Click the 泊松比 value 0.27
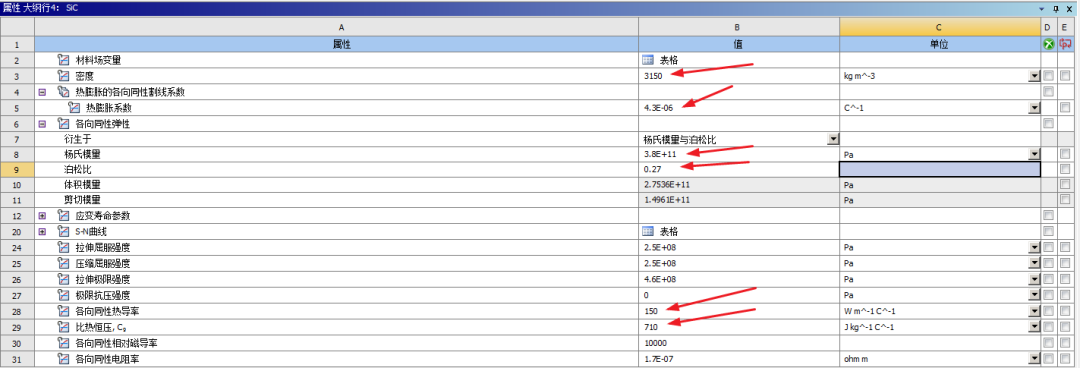Image resolution: width=1080 pixels, height=368 pixels. coord(651,169)
